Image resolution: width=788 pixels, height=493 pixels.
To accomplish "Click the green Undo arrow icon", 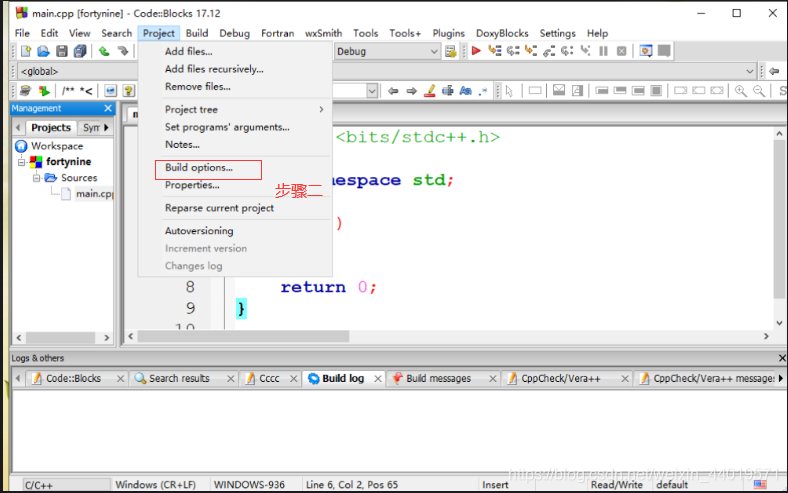I will point(104,51).
